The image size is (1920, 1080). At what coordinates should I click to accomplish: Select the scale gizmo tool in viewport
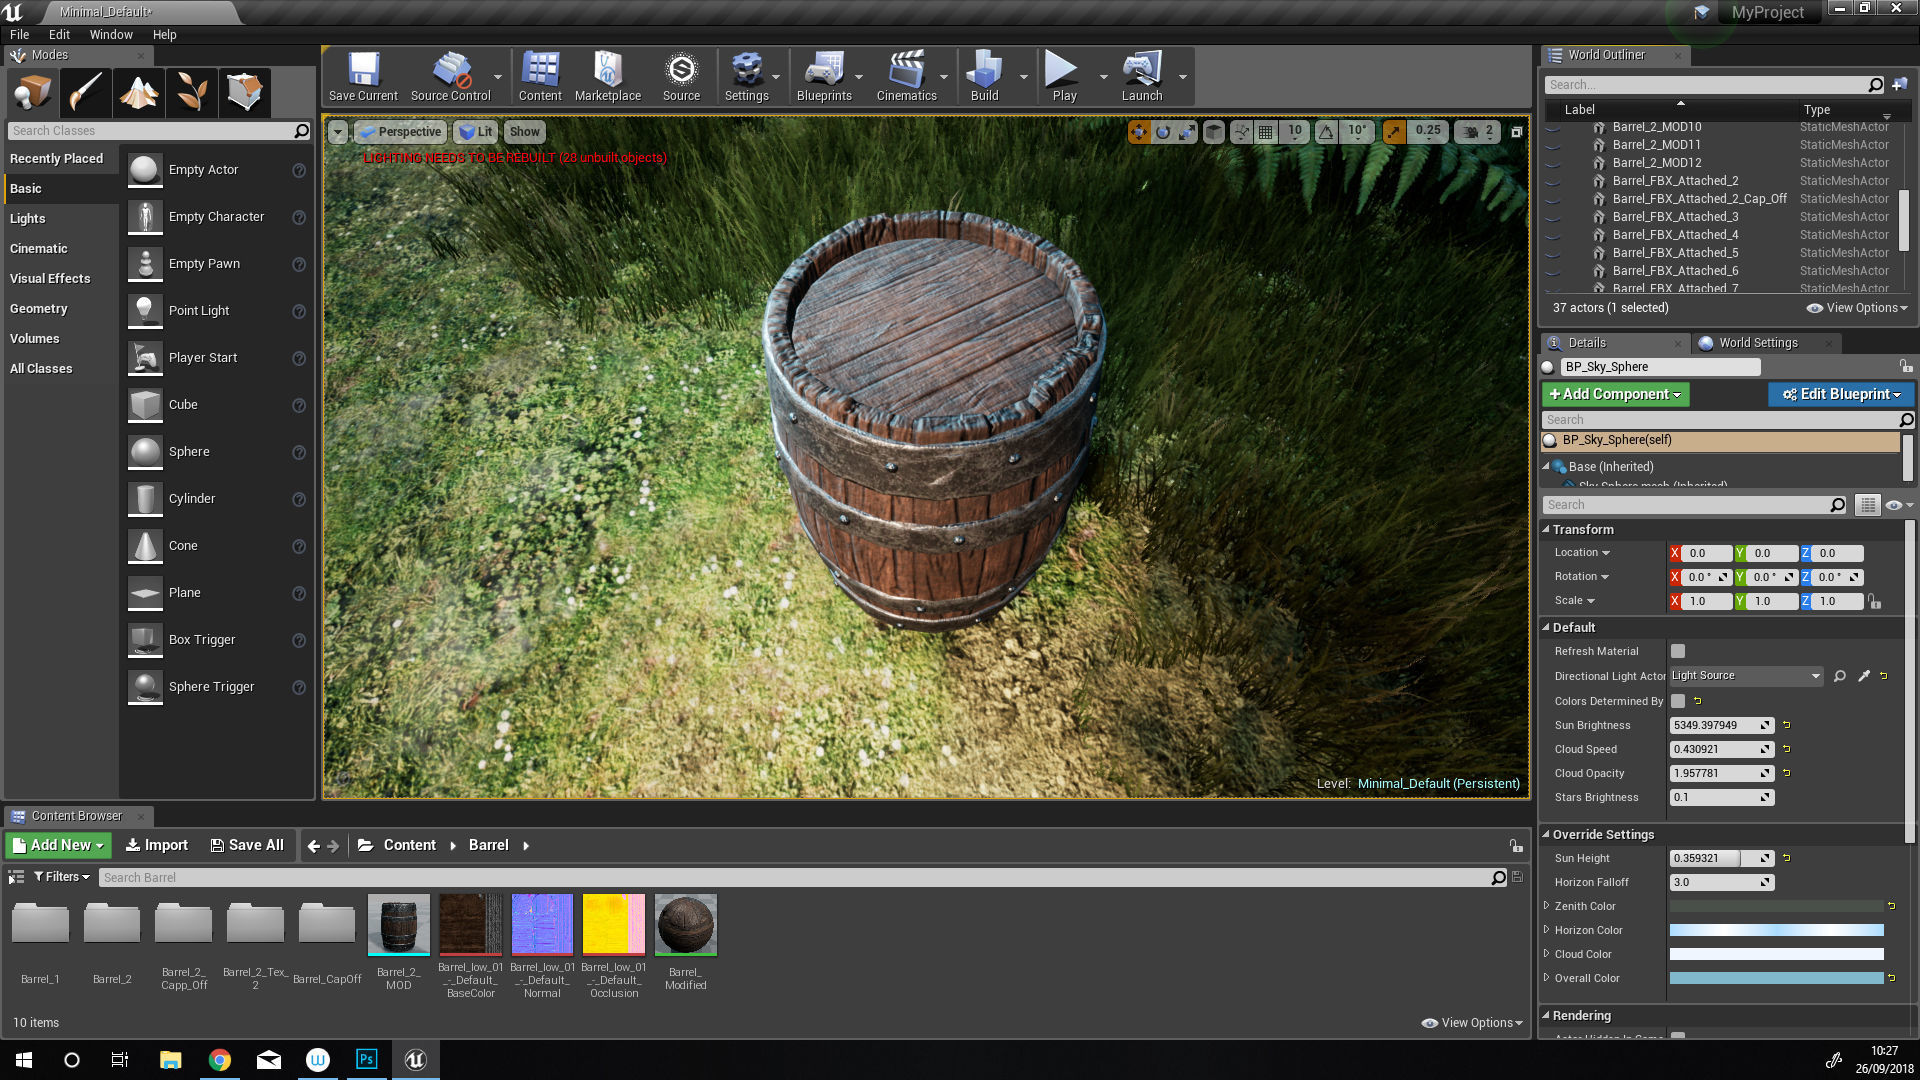[x=1187, y=131]
